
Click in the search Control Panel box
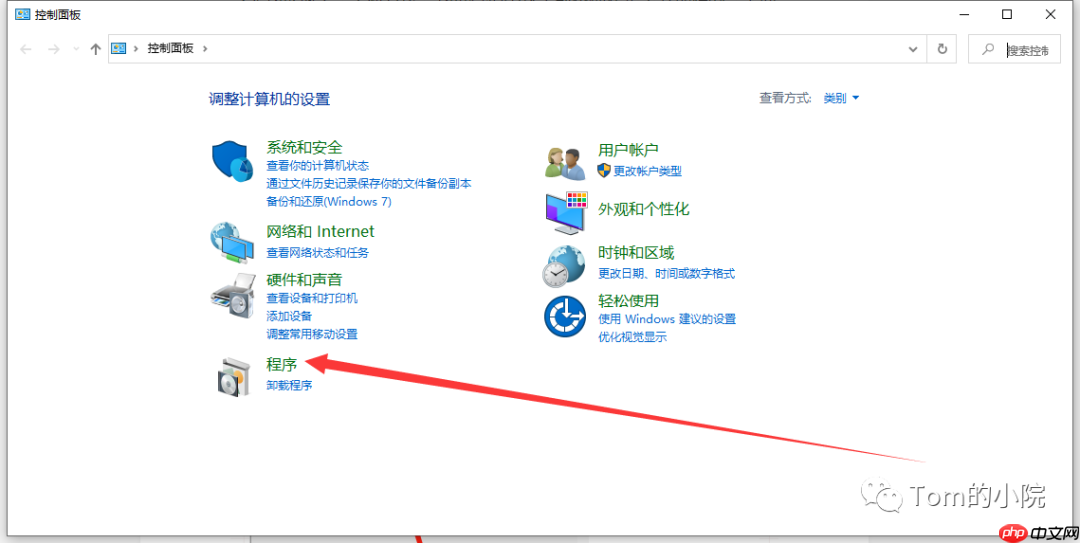coord(1015,49)
